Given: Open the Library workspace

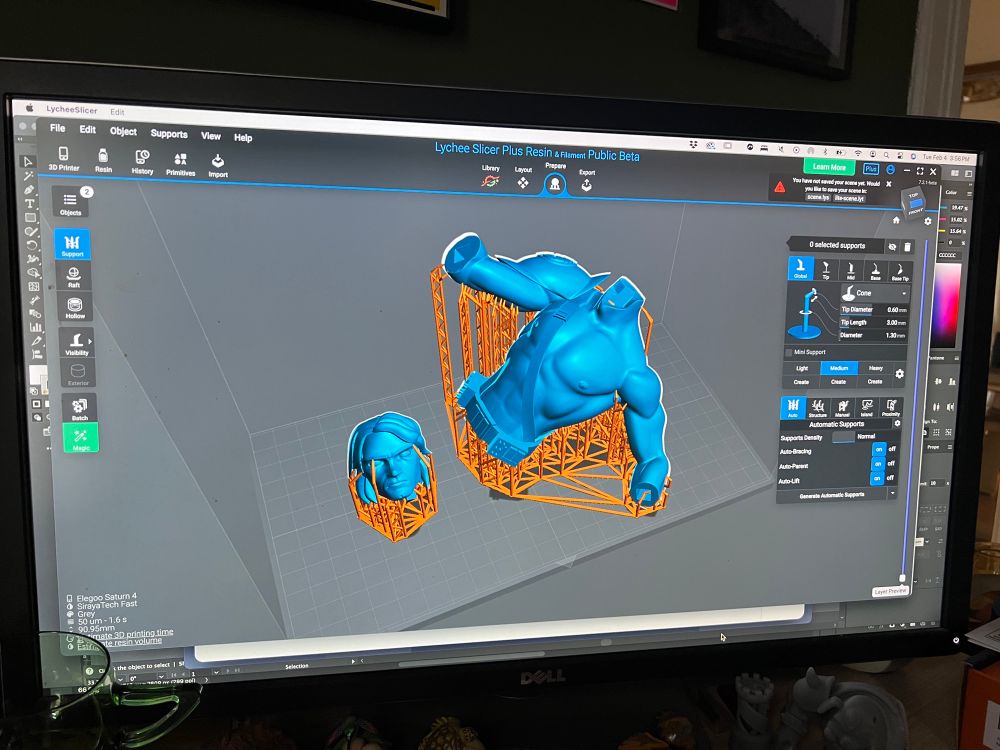Looking at the screenshot, I should tap(490, 178).
